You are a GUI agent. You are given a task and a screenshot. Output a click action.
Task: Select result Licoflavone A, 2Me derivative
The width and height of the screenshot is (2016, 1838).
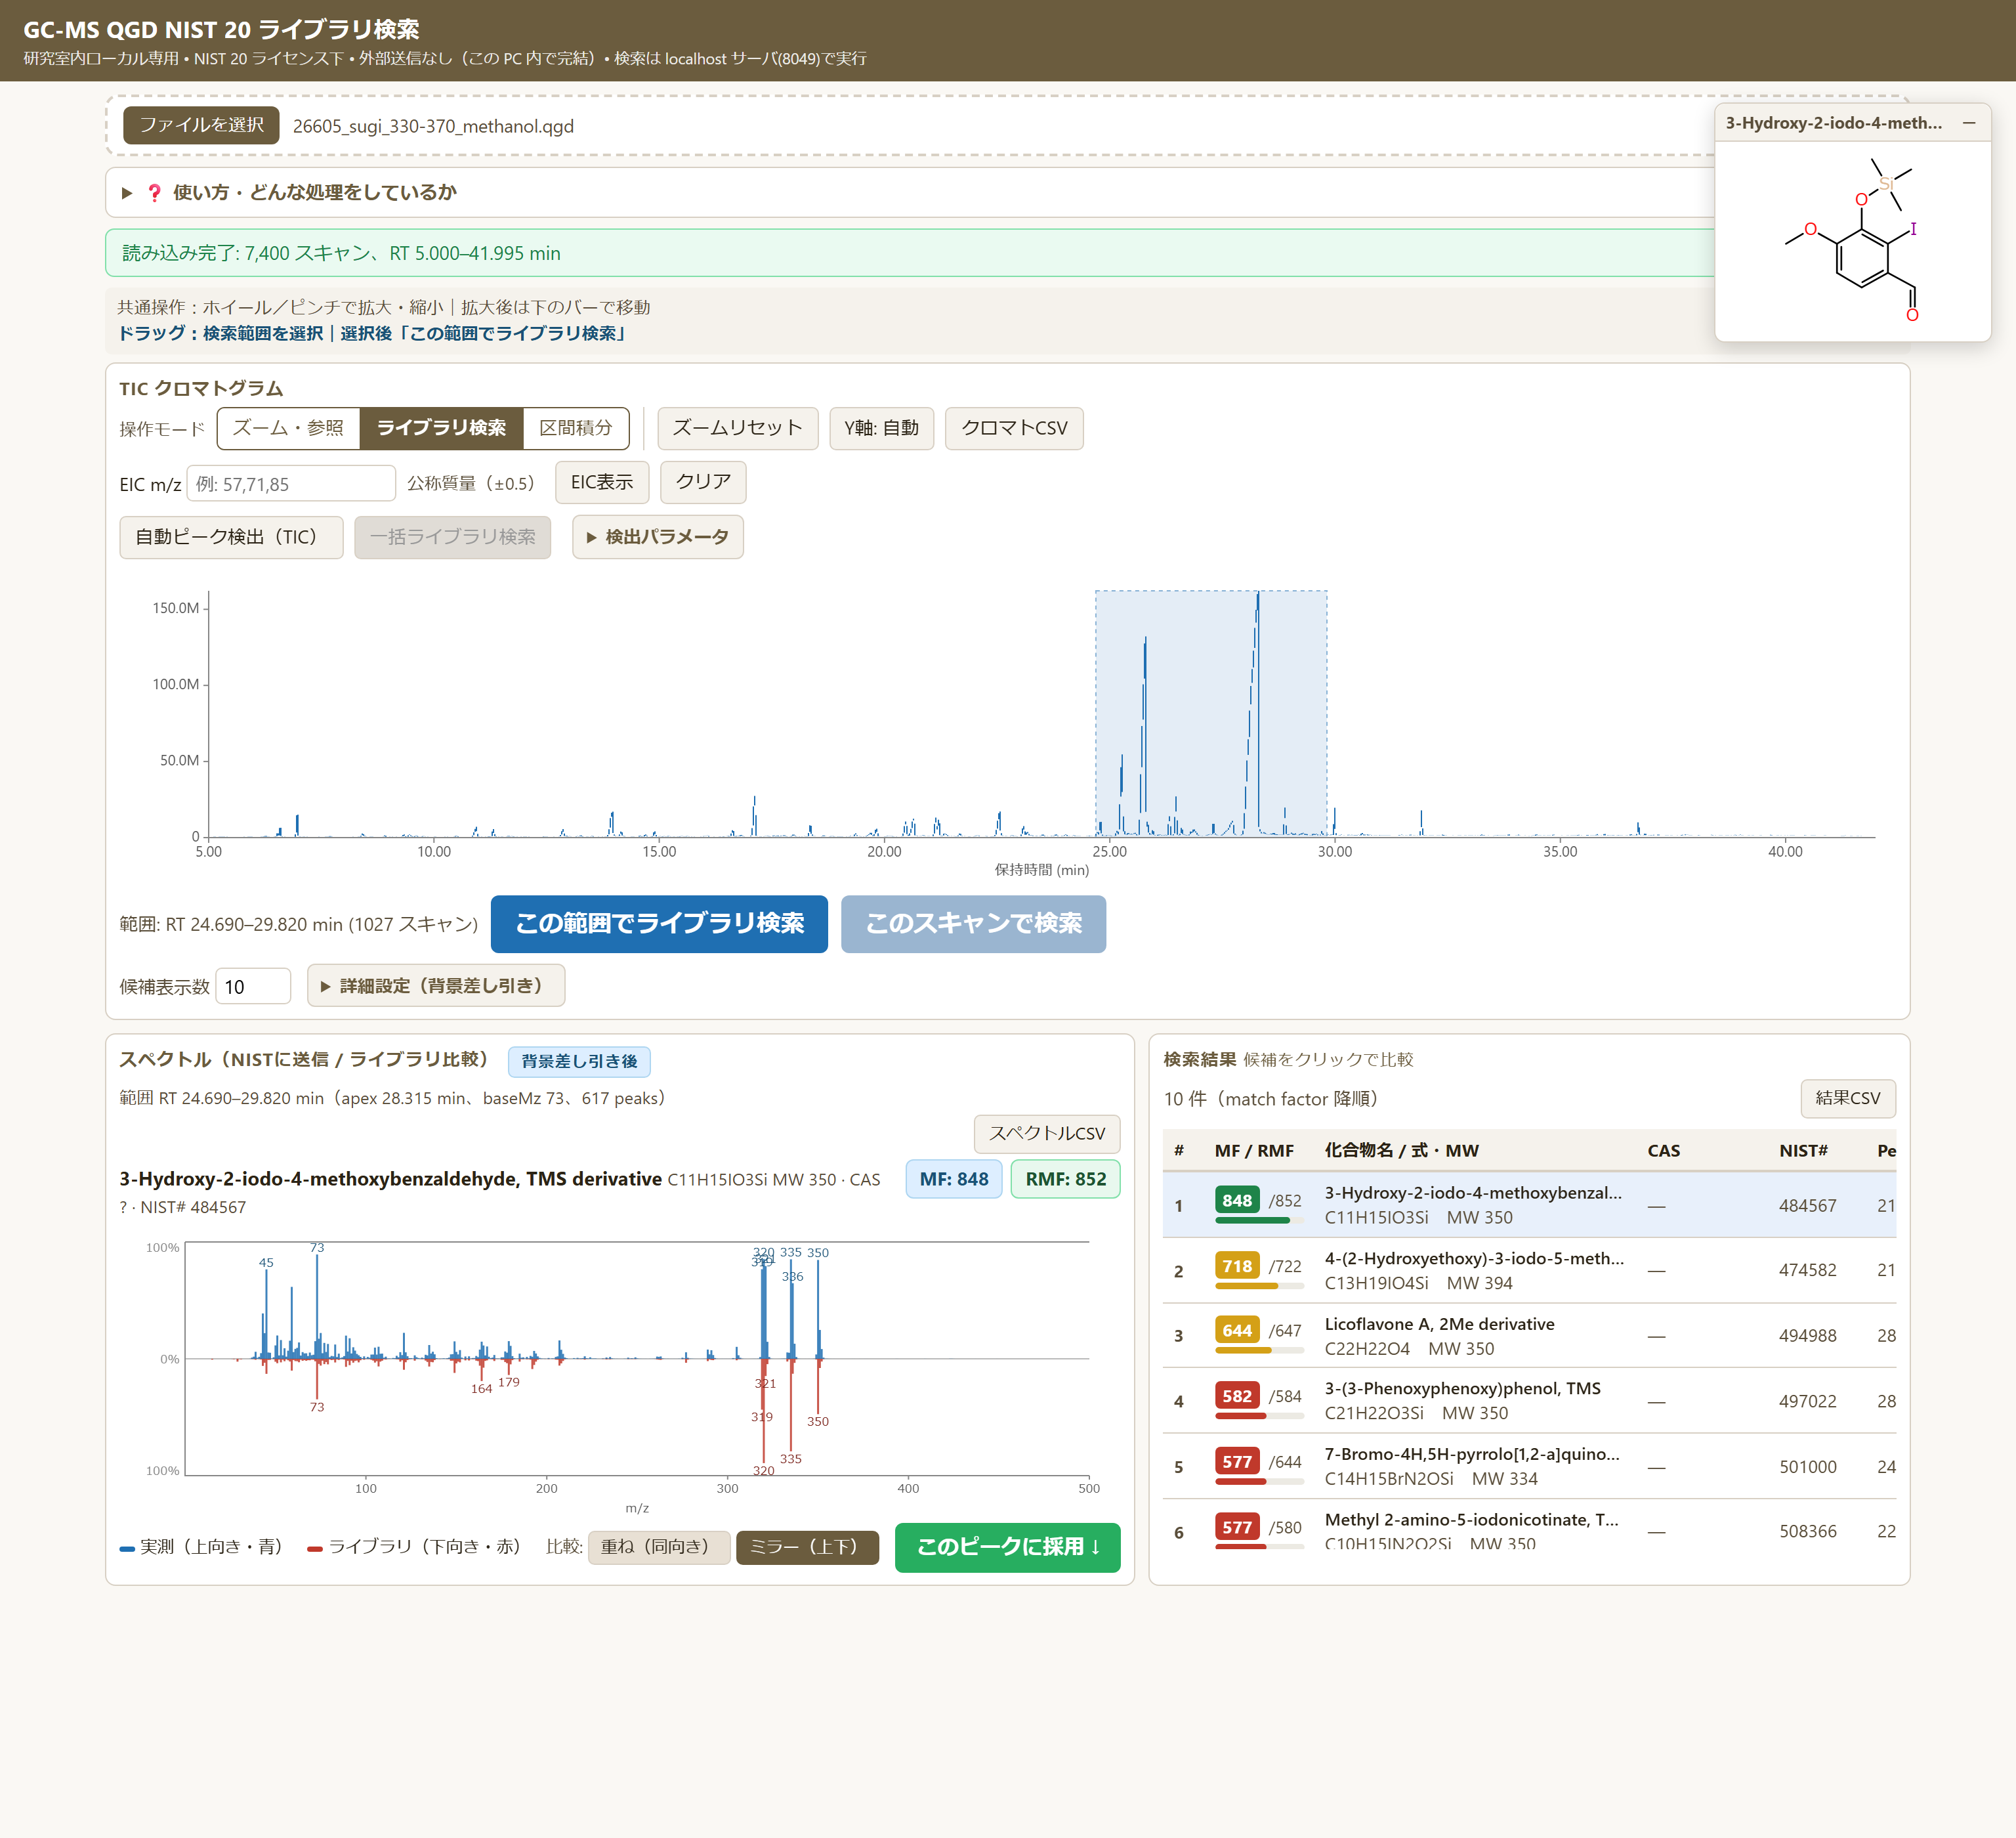pyautogui.click(x=1529, y=1336)
